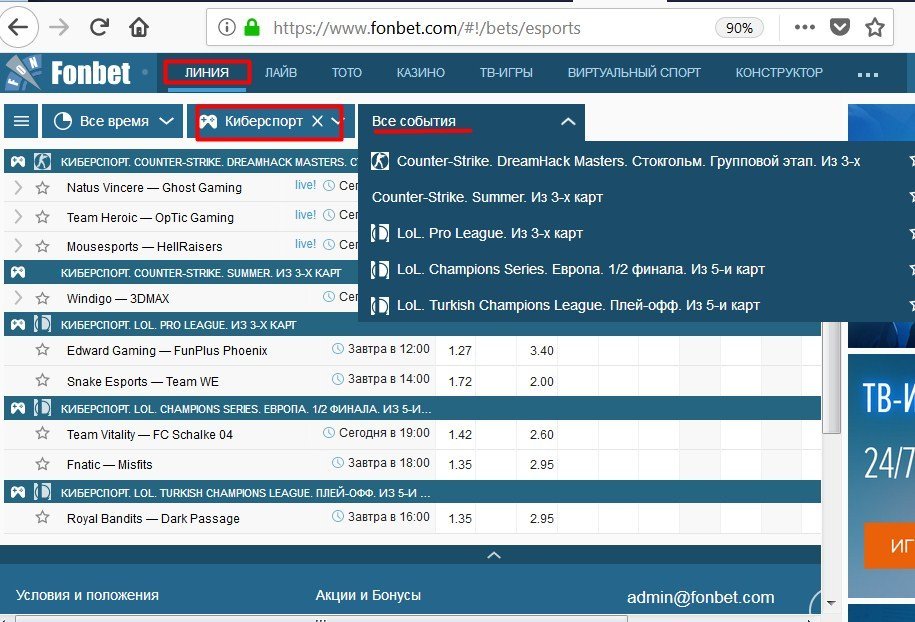The height and width of the screenshot is (622, 915).
Task: Click gamepad icon in DreamHack Masters header
Action: [x=18, y=162]
